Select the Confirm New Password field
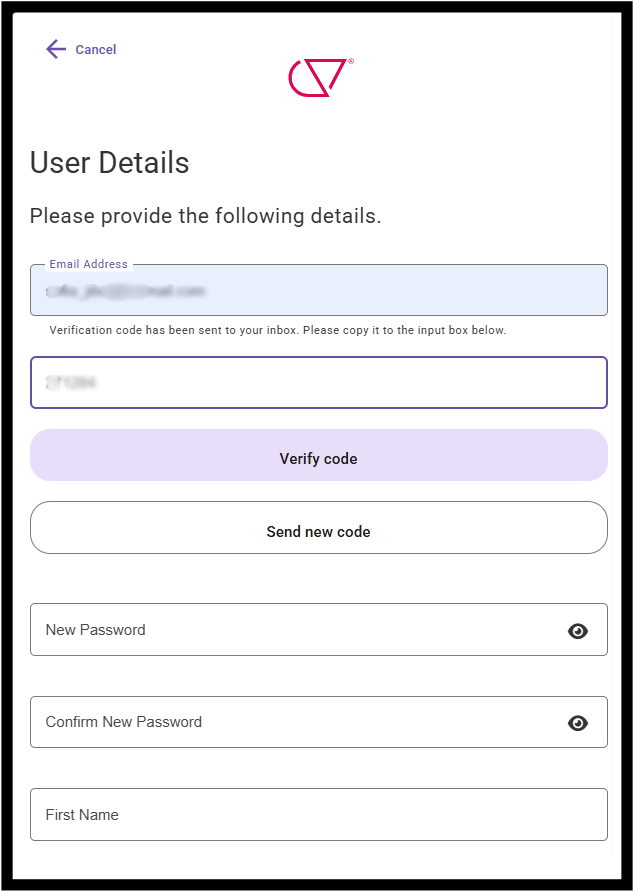Image resolution: width=633 pixels, height=891 pixels. point(300,722)
